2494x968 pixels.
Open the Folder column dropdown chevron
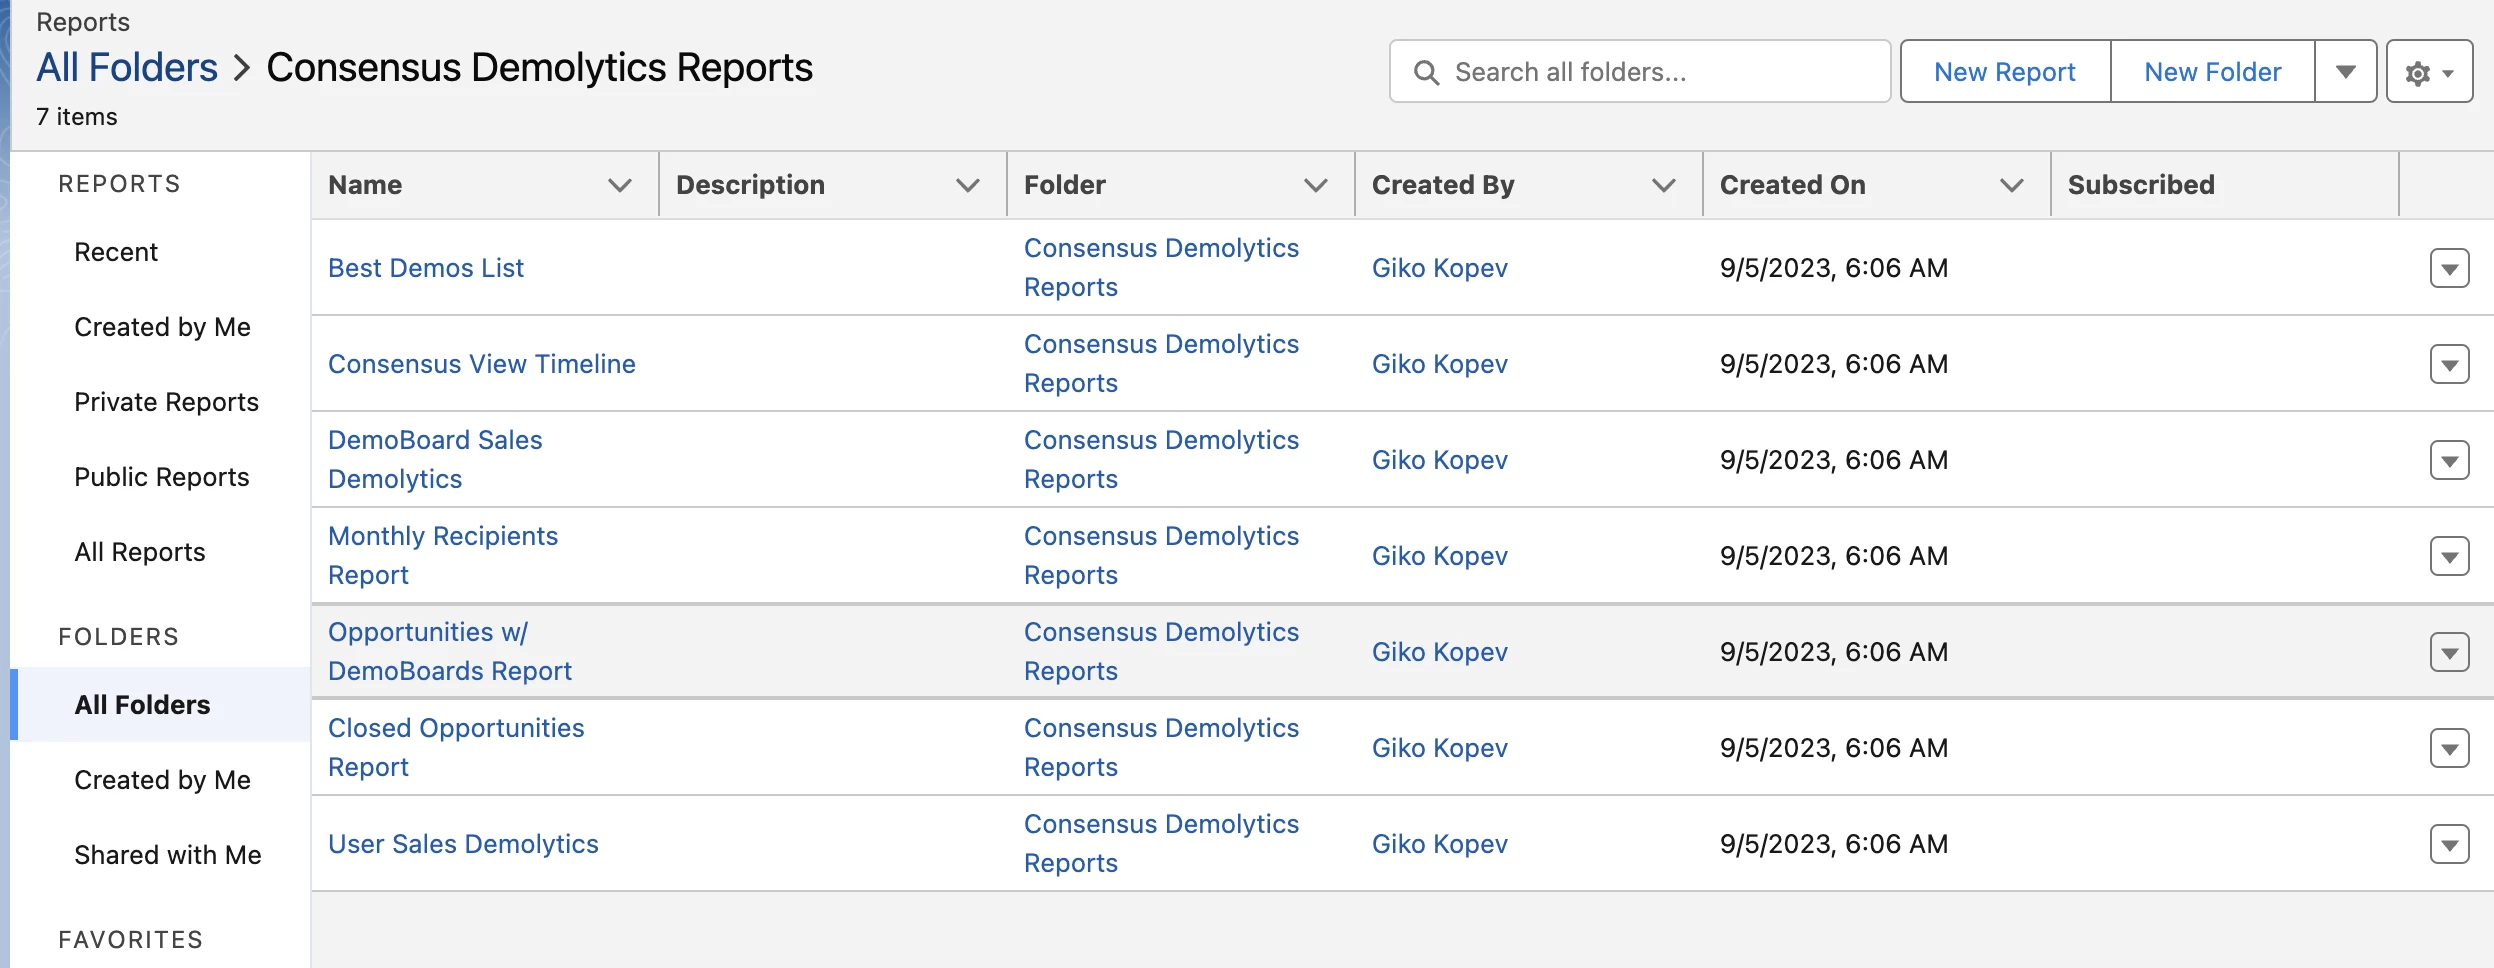(1316, 186)
